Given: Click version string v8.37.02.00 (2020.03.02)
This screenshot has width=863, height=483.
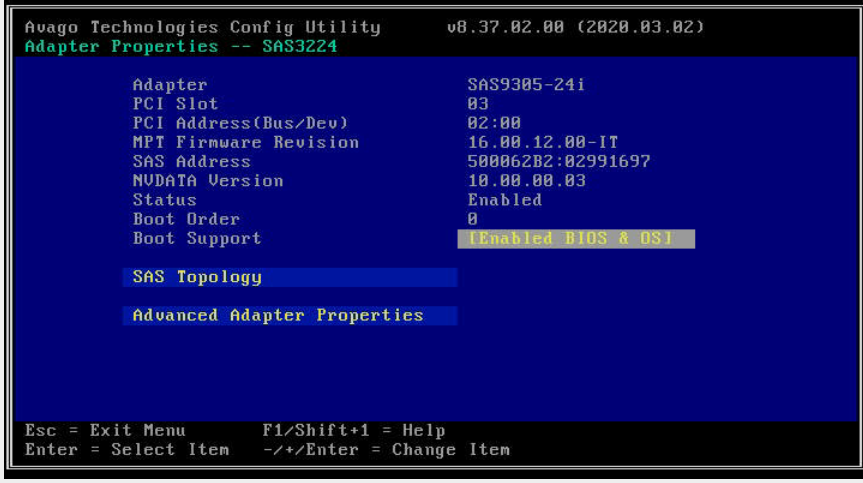Looking at the screenshot, I should click(x=575, y=27).
